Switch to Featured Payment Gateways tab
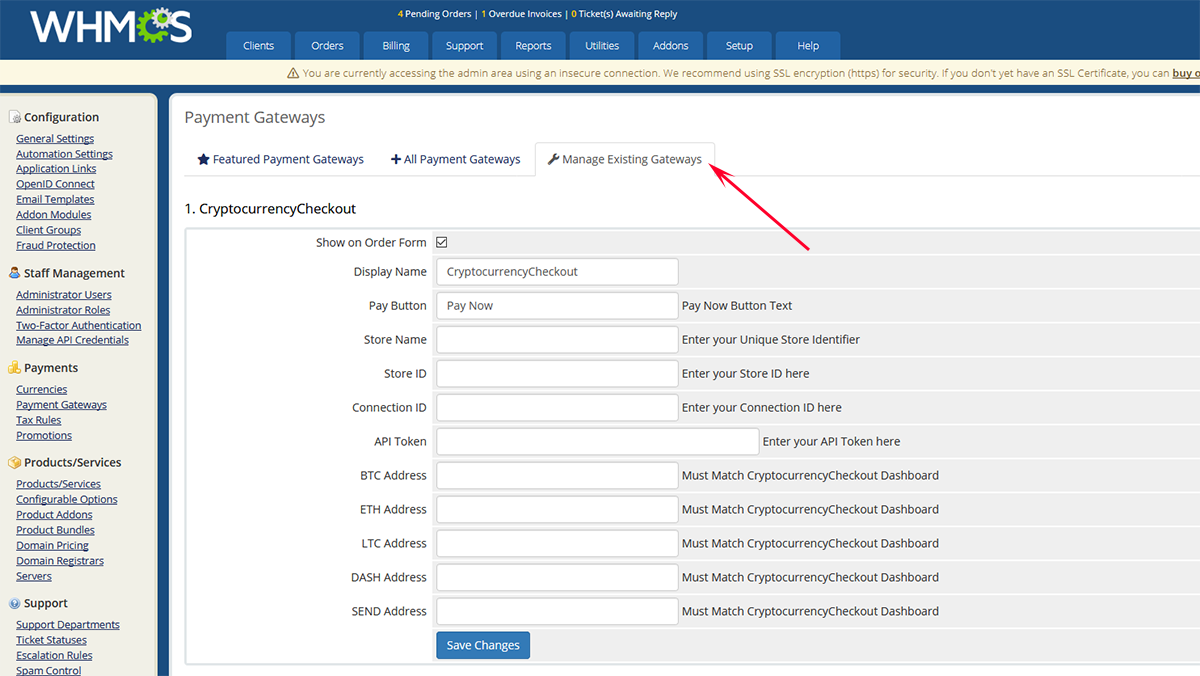This screenshot has height=676, width=1200. click(x=280, y=159)
